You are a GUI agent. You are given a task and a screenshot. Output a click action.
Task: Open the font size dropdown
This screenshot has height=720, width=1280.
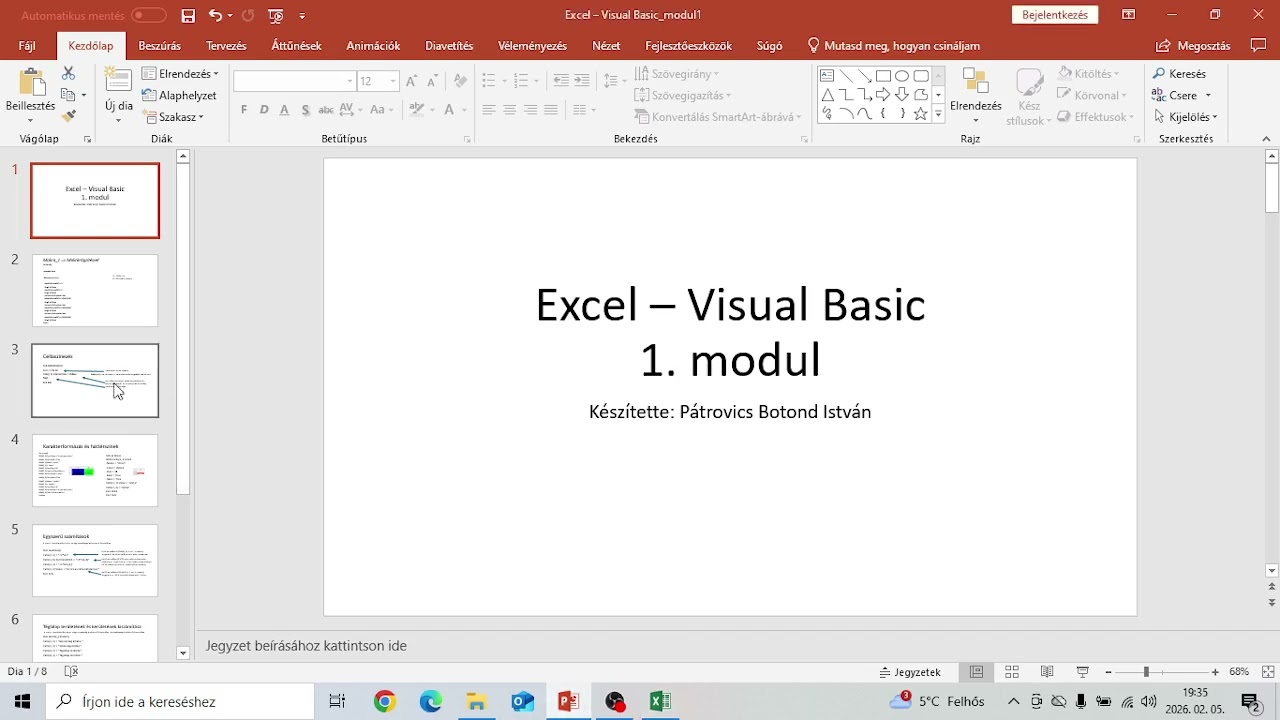click(x=393, y=81)
